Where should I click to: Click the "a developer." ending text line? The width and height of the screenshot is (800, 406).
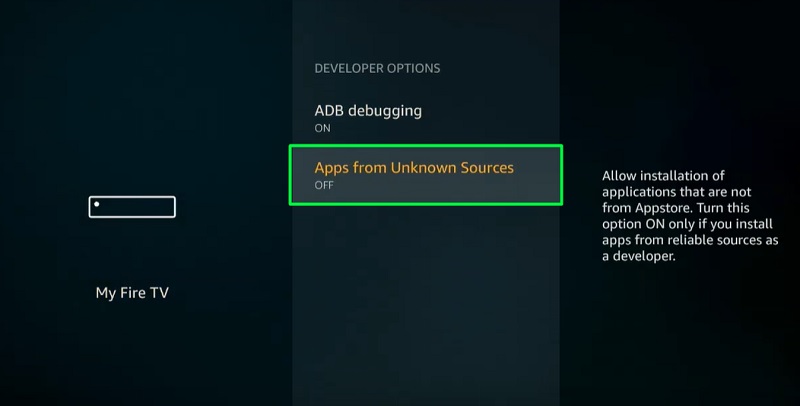pos(639,256)
